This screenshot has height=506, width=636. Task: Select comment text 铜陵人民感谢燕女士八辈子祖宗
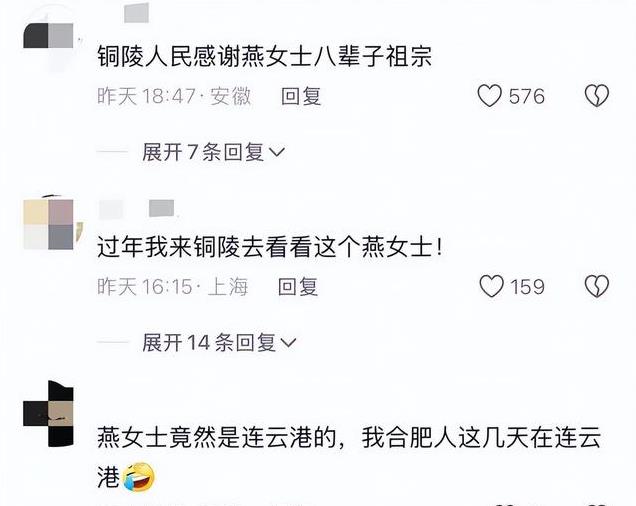(x=264, y=56)
